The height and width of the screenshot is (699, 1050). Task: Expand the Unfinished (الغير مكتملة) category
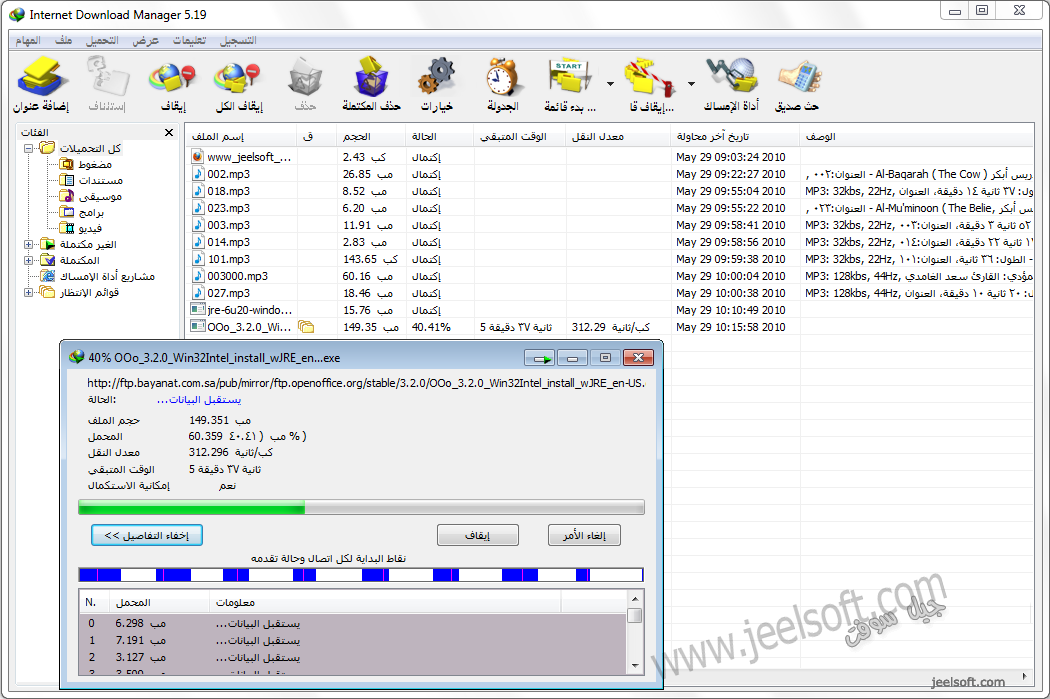point(29,244)
